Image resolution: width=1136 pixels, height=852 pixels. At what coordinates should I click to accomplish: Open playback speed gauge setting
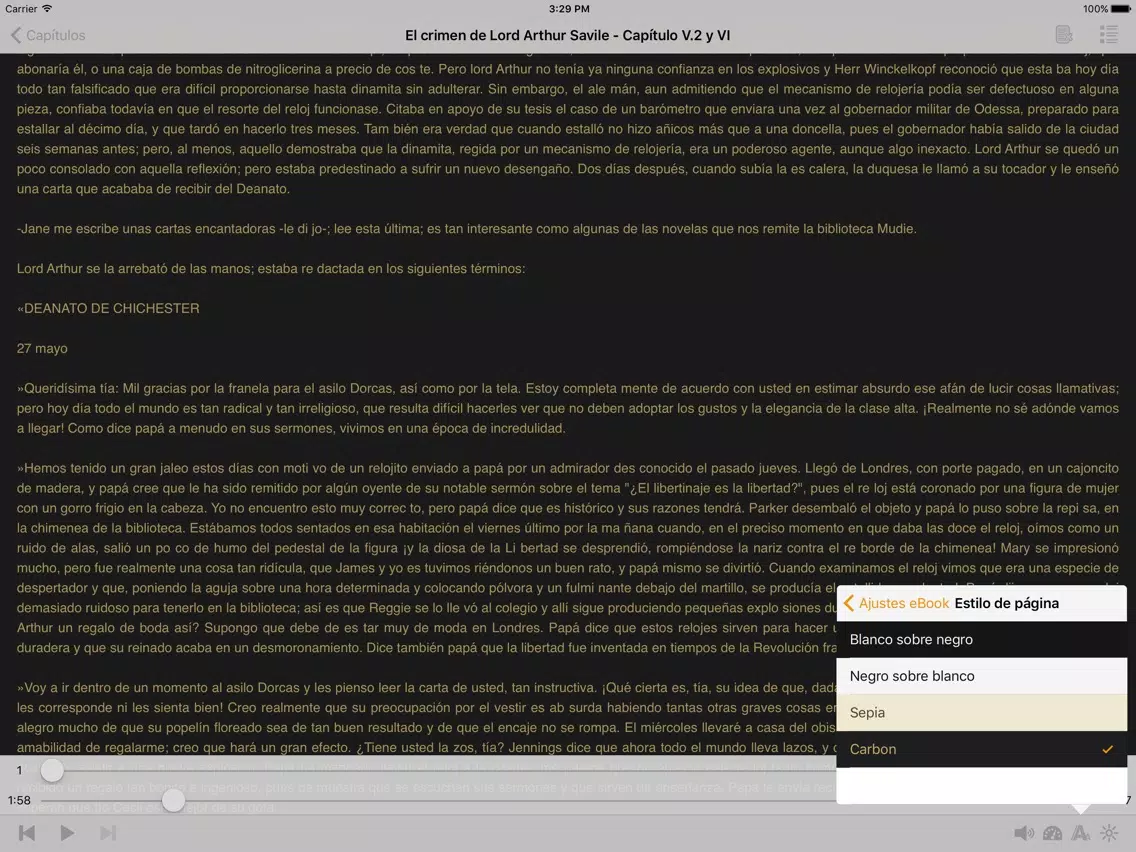(1052, 833)
